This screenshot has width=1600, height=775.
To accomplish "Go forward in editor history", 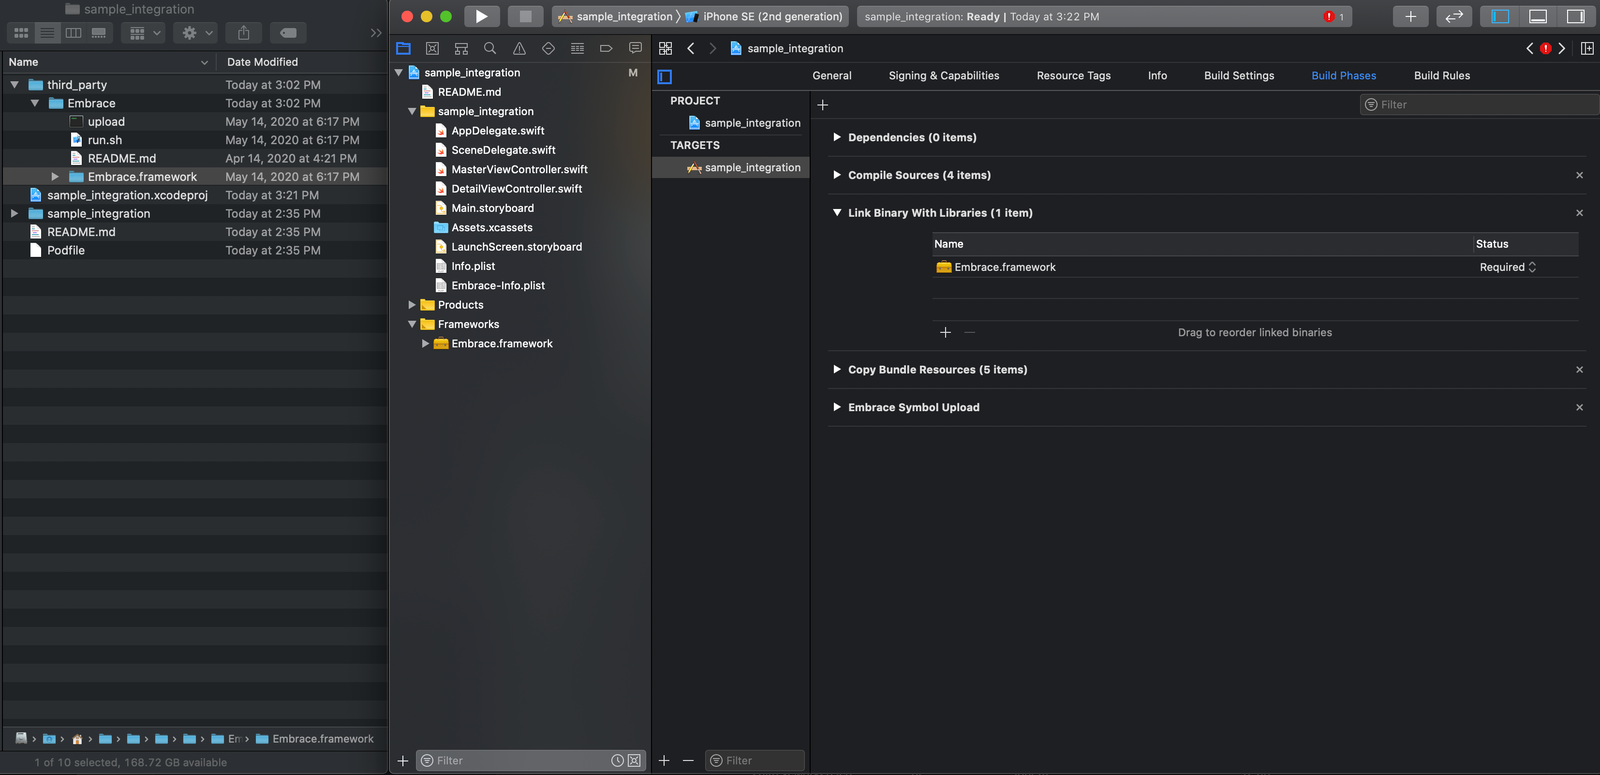I will [x=713, y=48].
